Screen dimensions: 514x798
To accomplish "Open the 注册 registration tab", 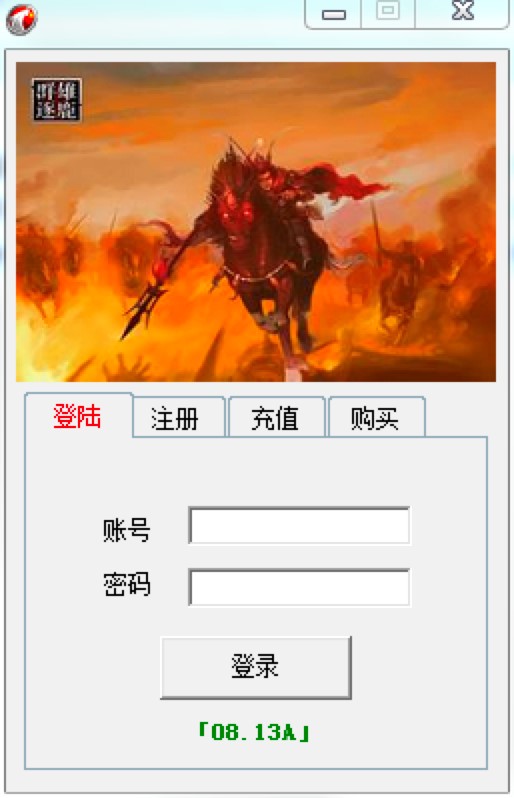I will pyautogui.click(x=175, y=418).
